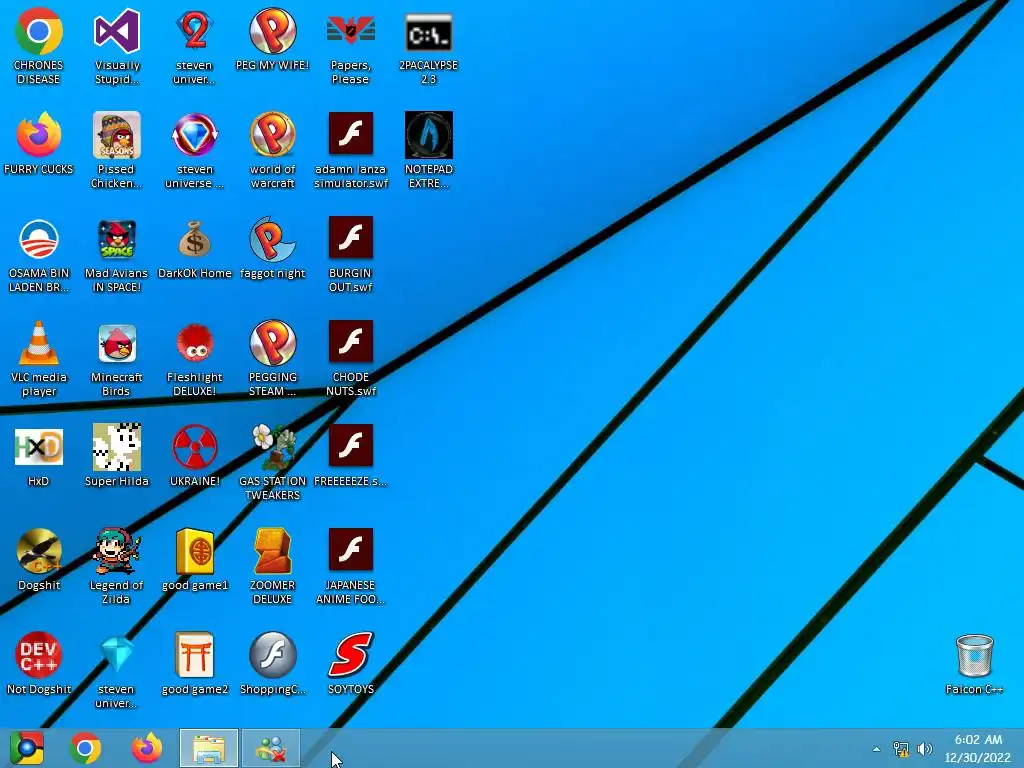Select the OSAMA BIN LADEN BR... icon
This screenshot has width=1024, height=768.
pos(39,238)
